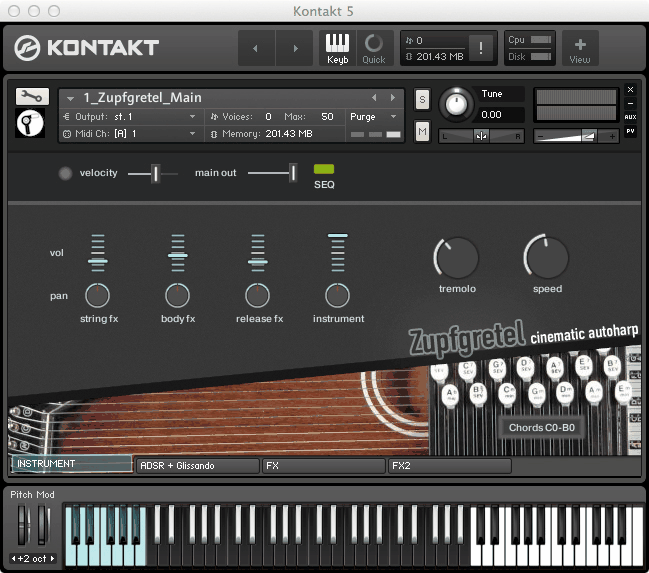This screenshot has height=573, width=649.
Task: Minimize the instrument header view
Action: tap(630, 103)
